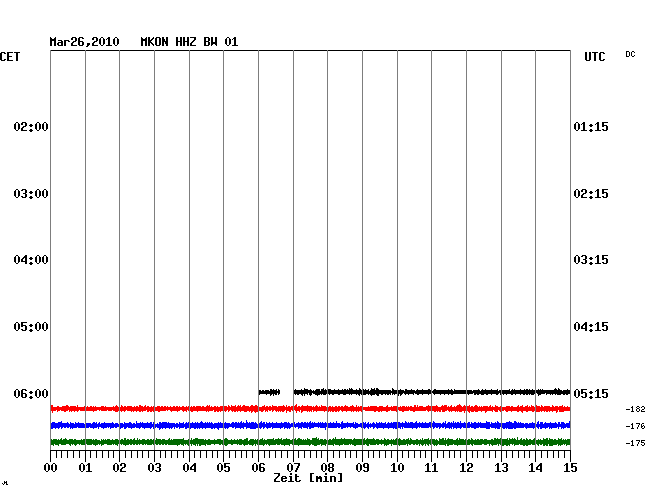Click minute tick label 10

click(x=397, y=468)
